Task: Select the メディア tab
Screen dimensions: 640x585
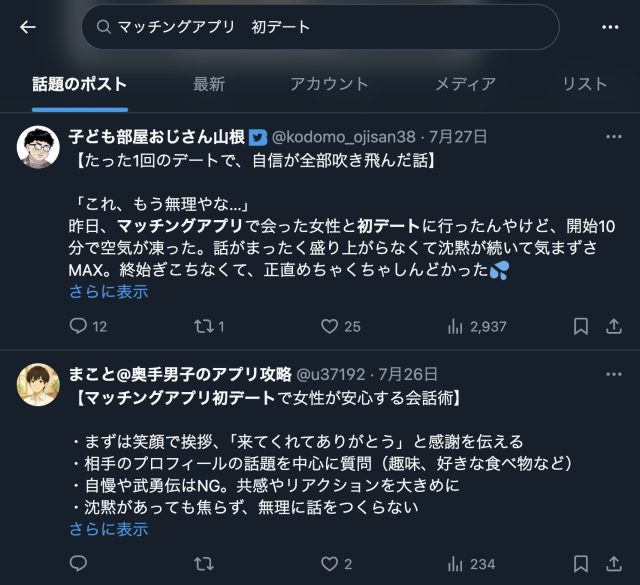Action: tap(465, 84)
